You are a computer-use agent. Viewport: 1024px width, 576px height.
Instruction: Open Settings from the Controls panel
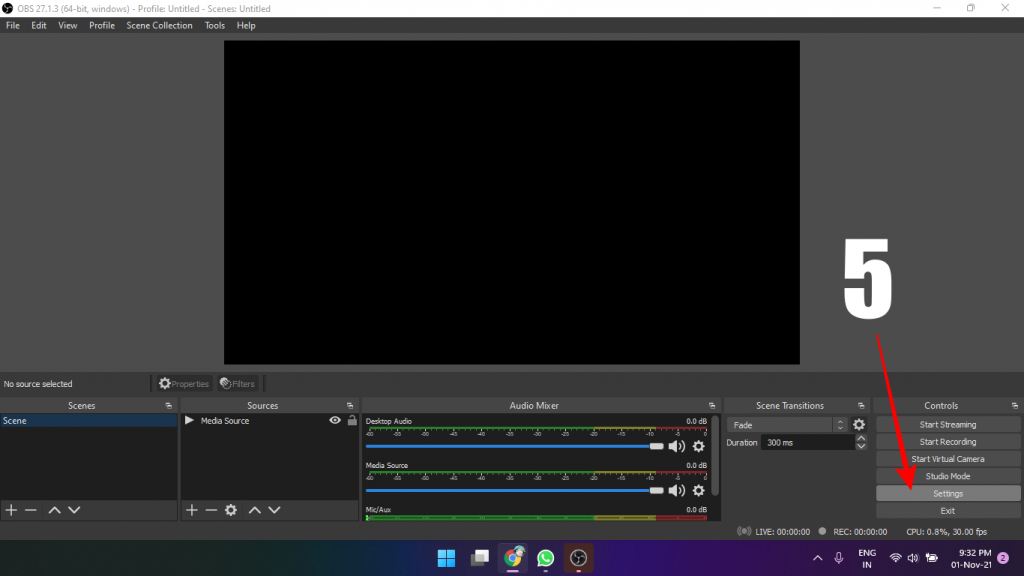(947, 494)
